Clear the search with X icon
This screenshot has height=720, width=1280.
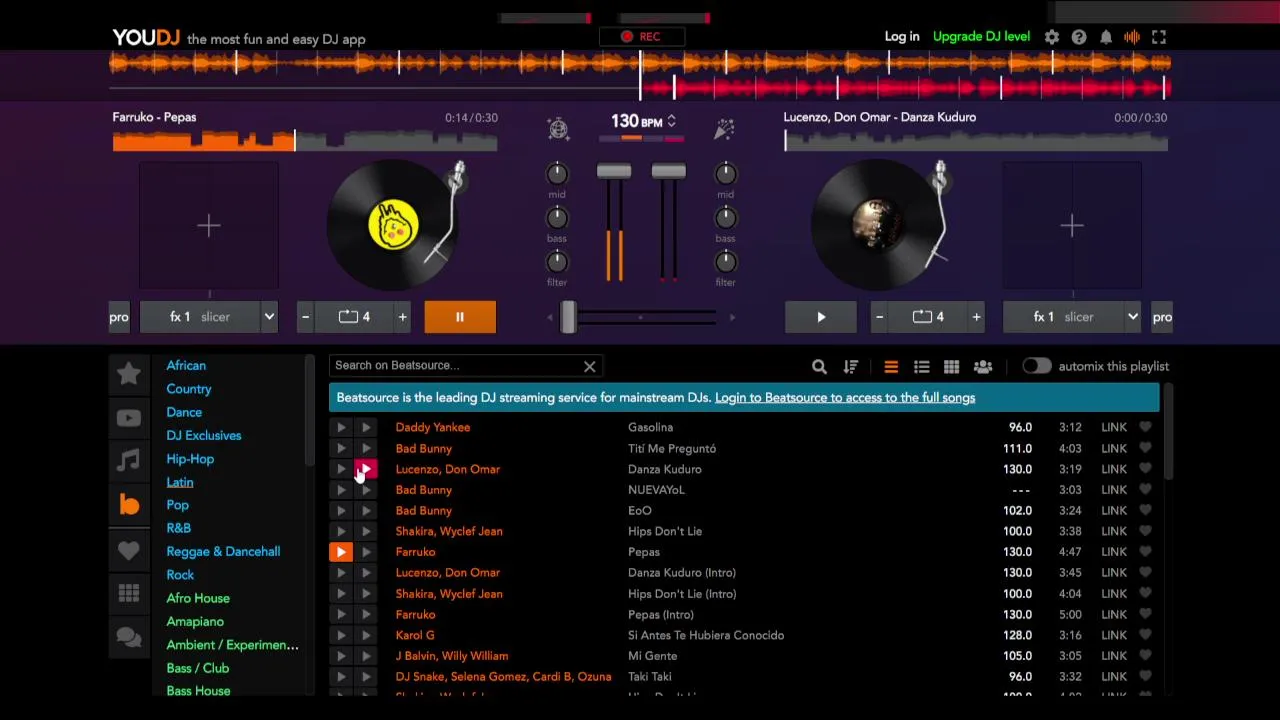590,366
